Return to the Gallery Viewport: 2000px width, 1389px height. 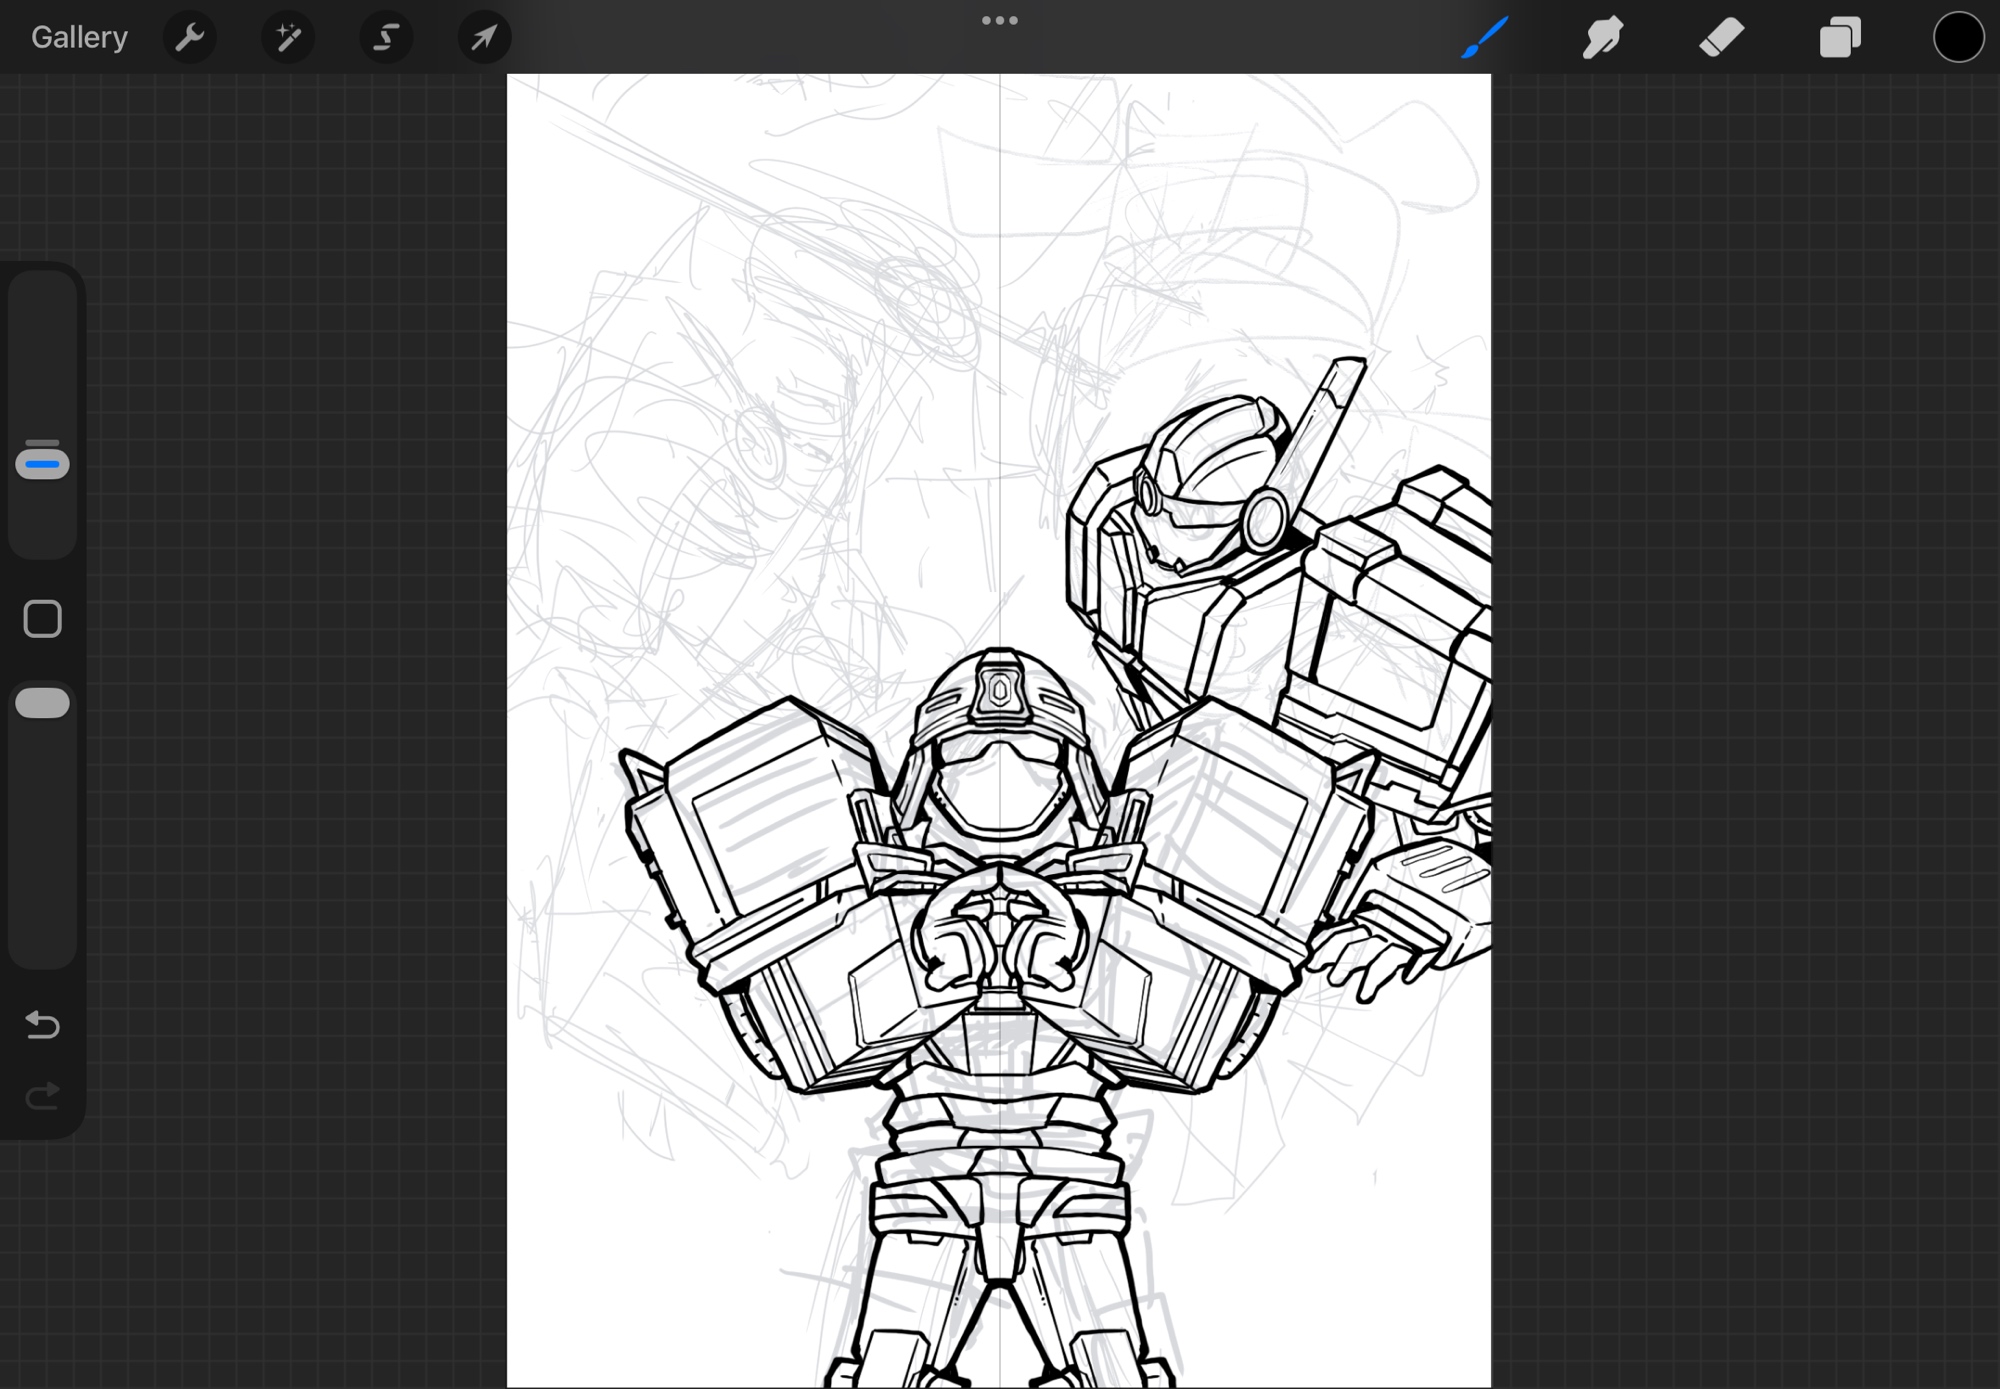click(x=79, y=38)
